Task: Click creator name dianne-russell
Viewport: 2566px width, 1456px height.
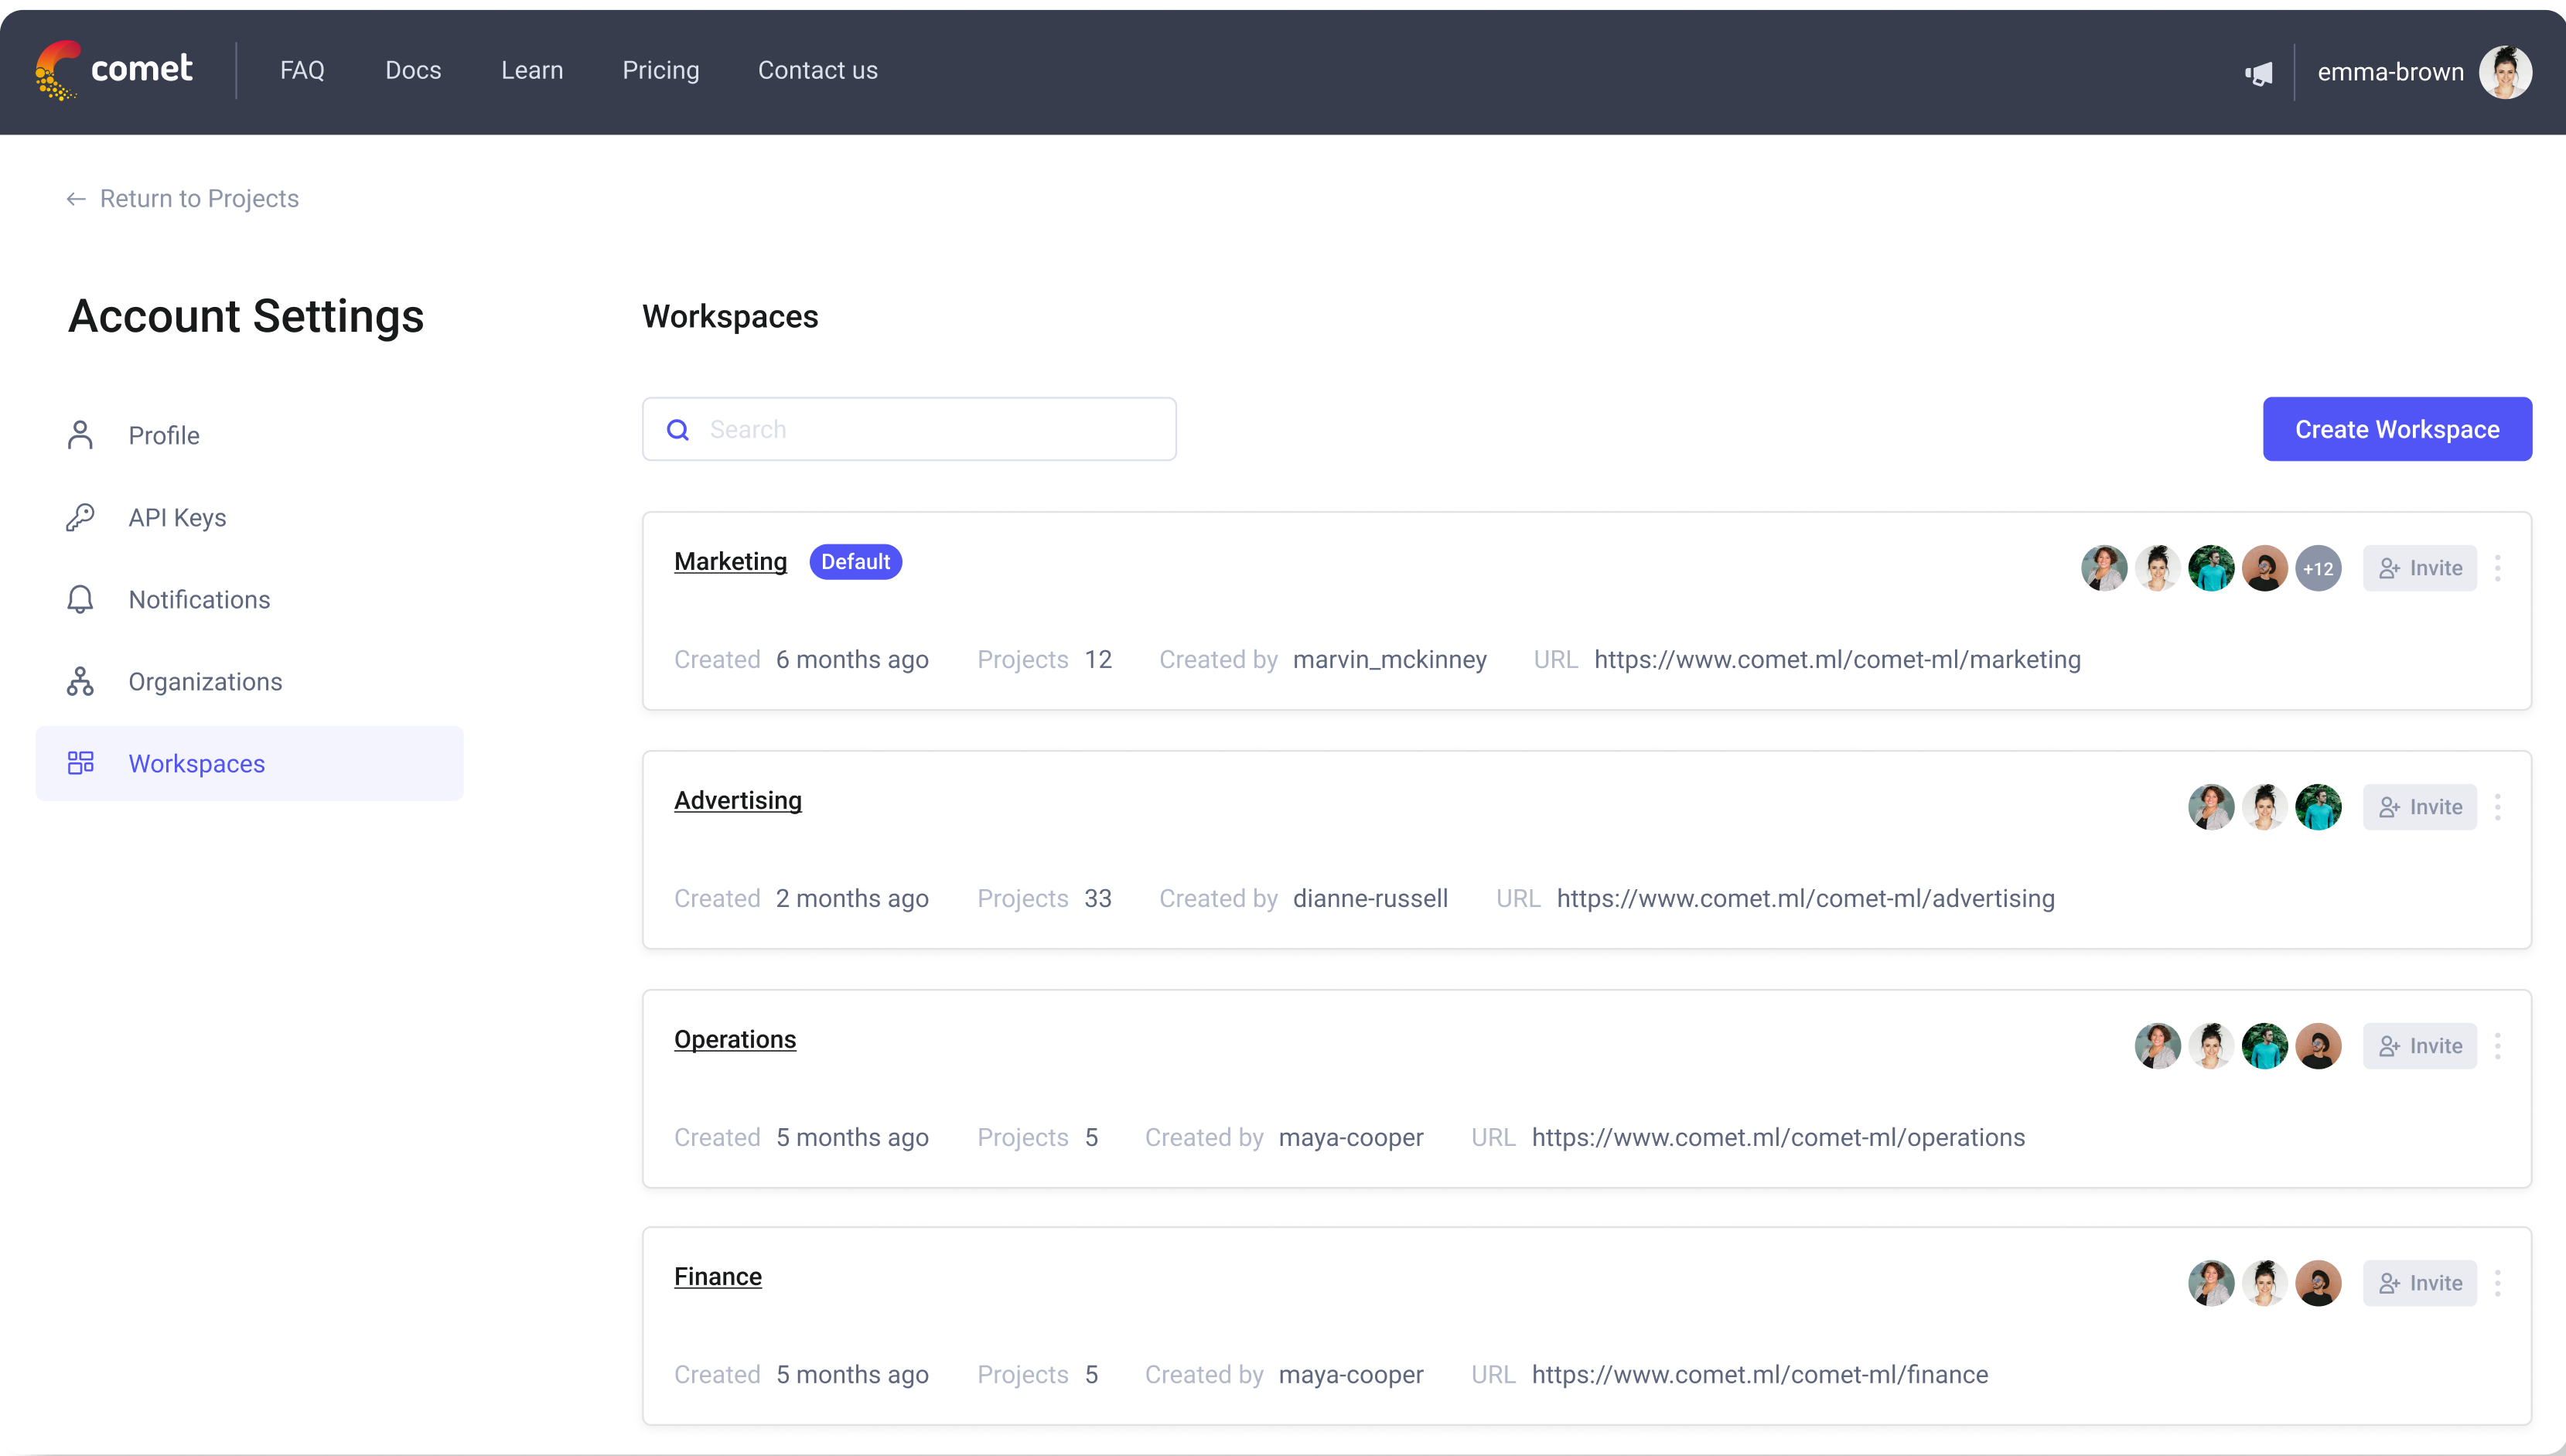Action: [x=1370, y=898]
